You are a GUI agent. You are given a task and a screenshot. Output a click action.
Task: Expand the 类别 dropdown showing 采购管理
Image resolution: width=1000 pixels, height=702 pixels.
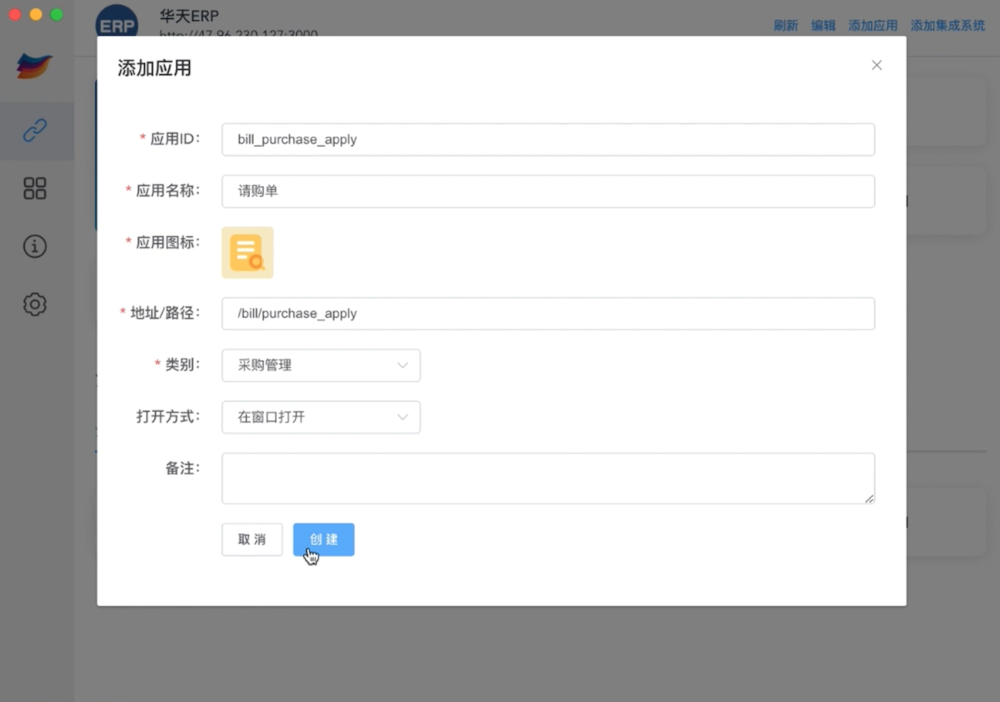tap(320, 365)
